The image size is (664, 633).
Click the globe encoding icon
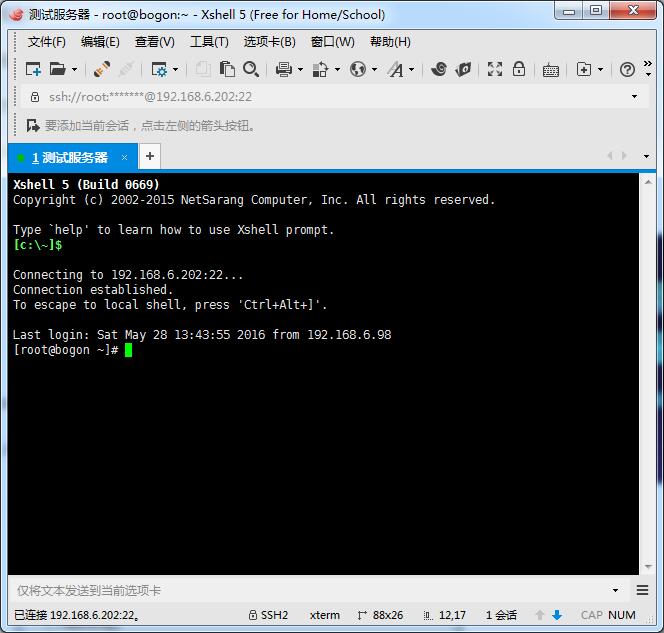point(358,69)
